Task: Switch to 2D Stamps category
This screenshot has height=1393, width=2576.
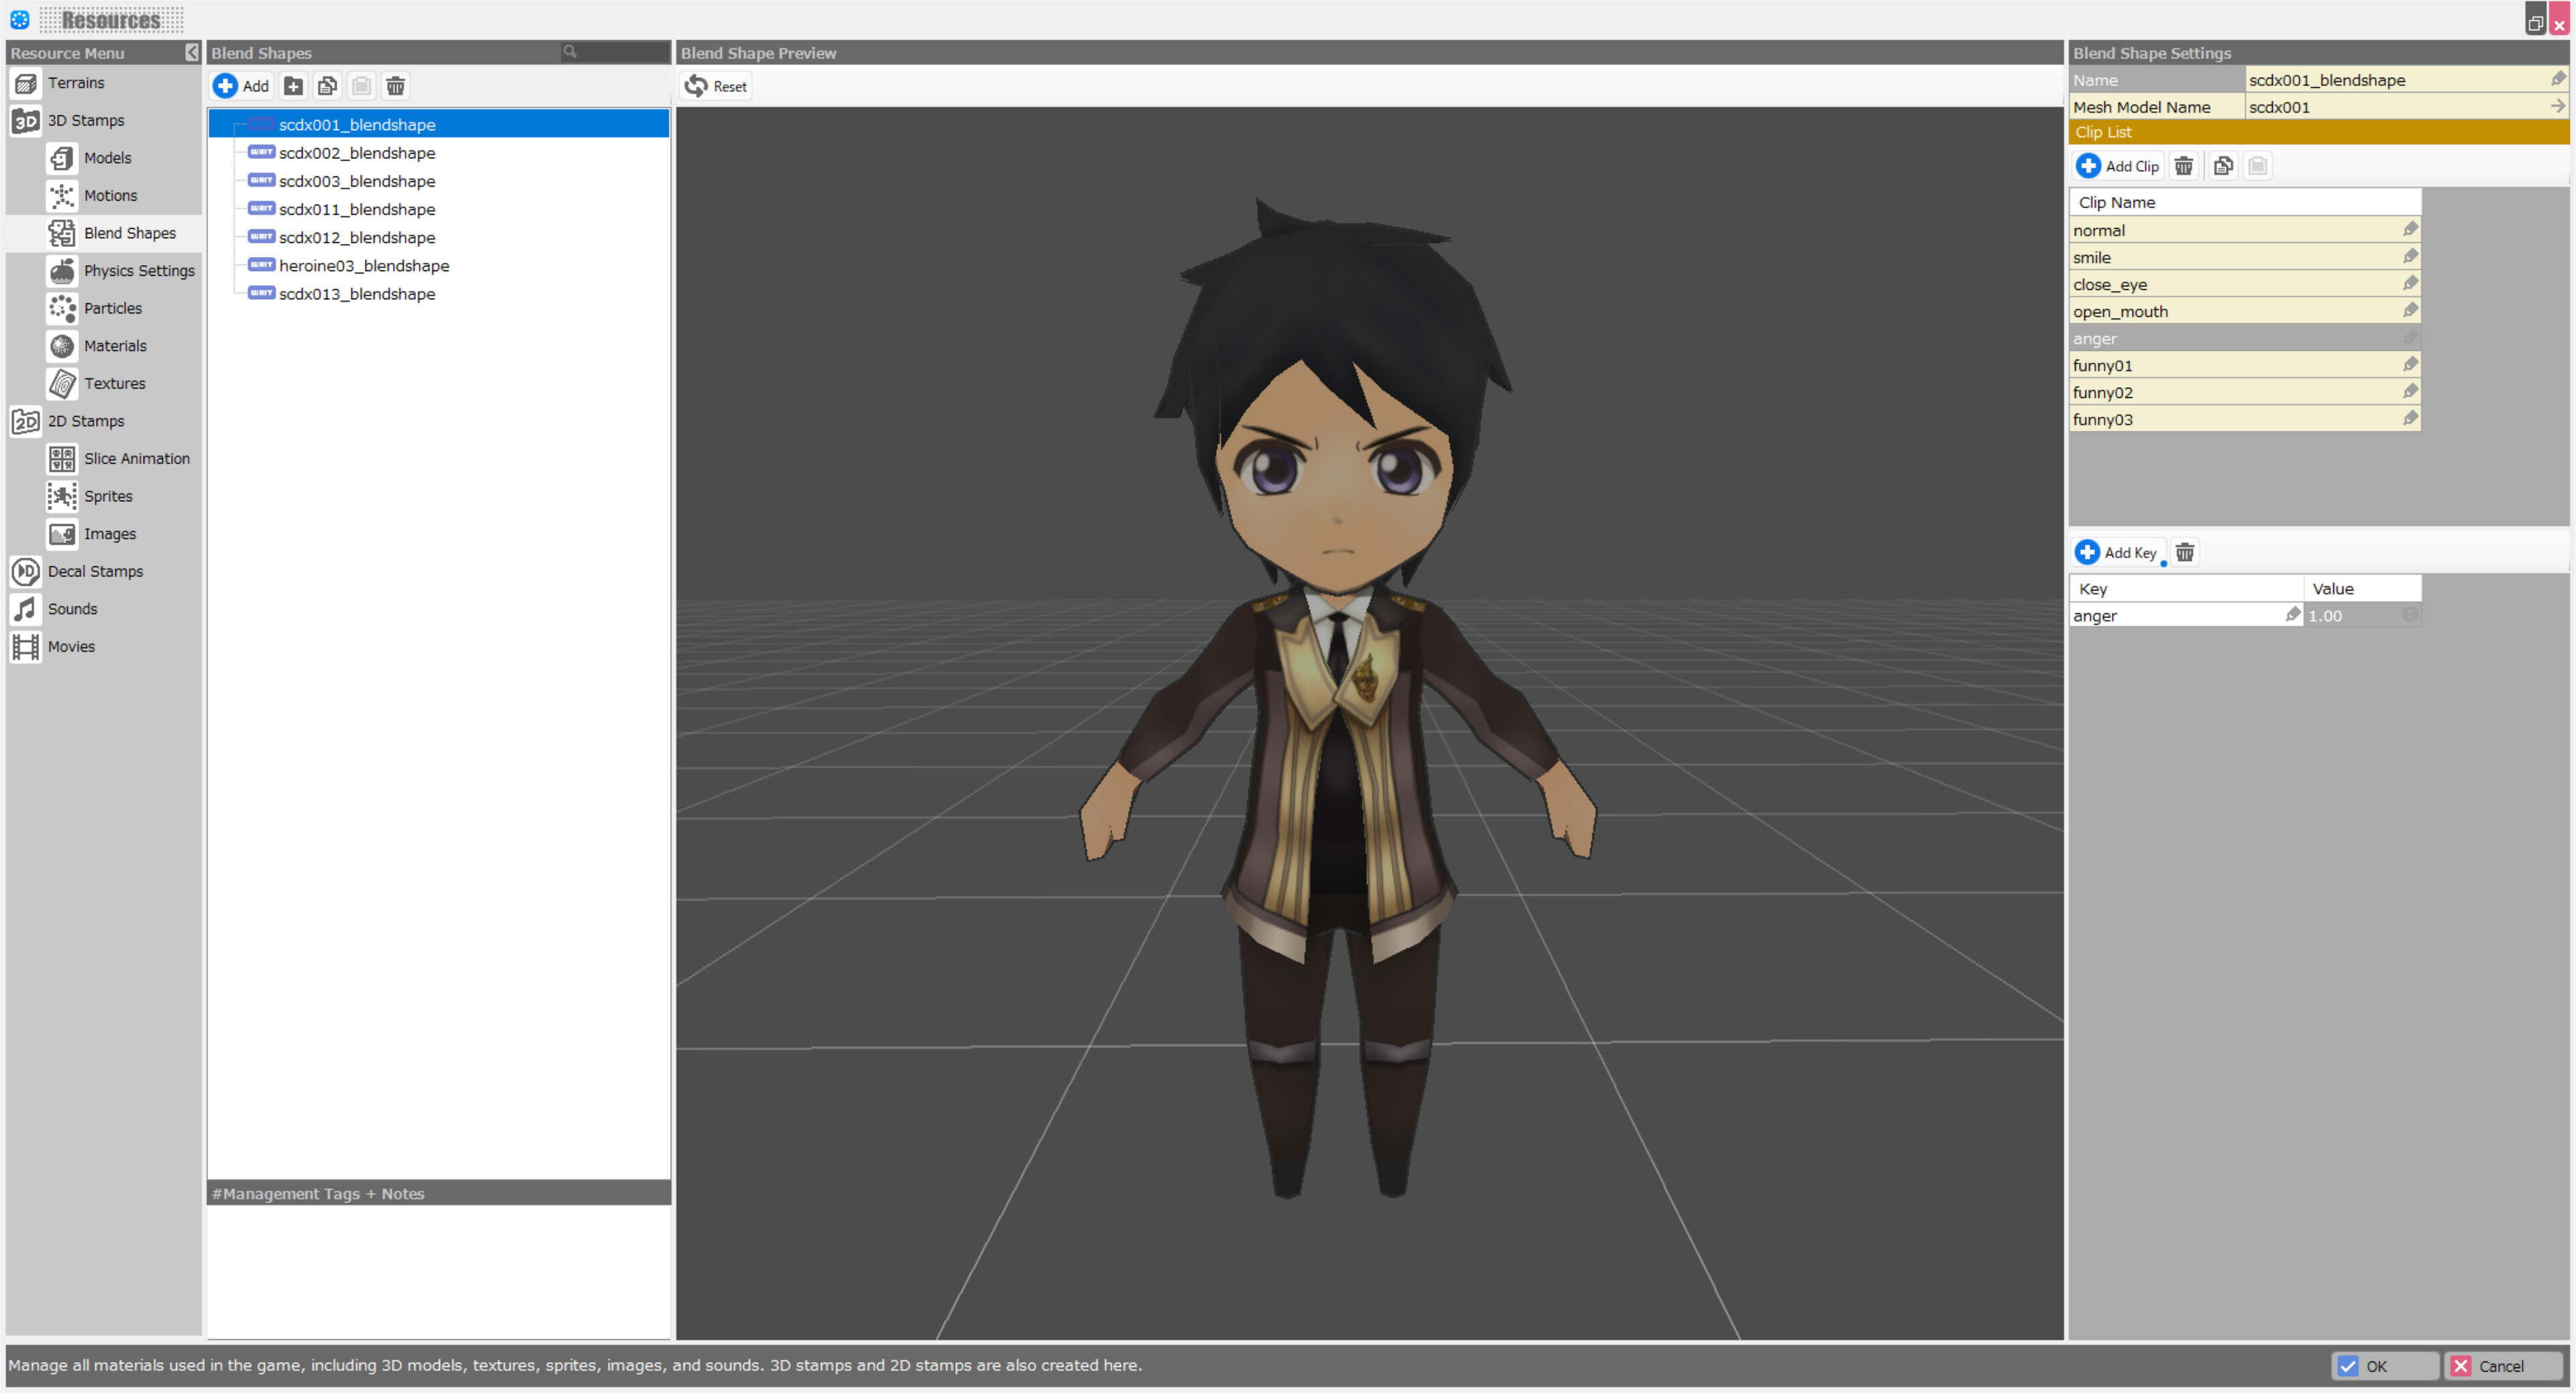Action: (x=86, y=420)
